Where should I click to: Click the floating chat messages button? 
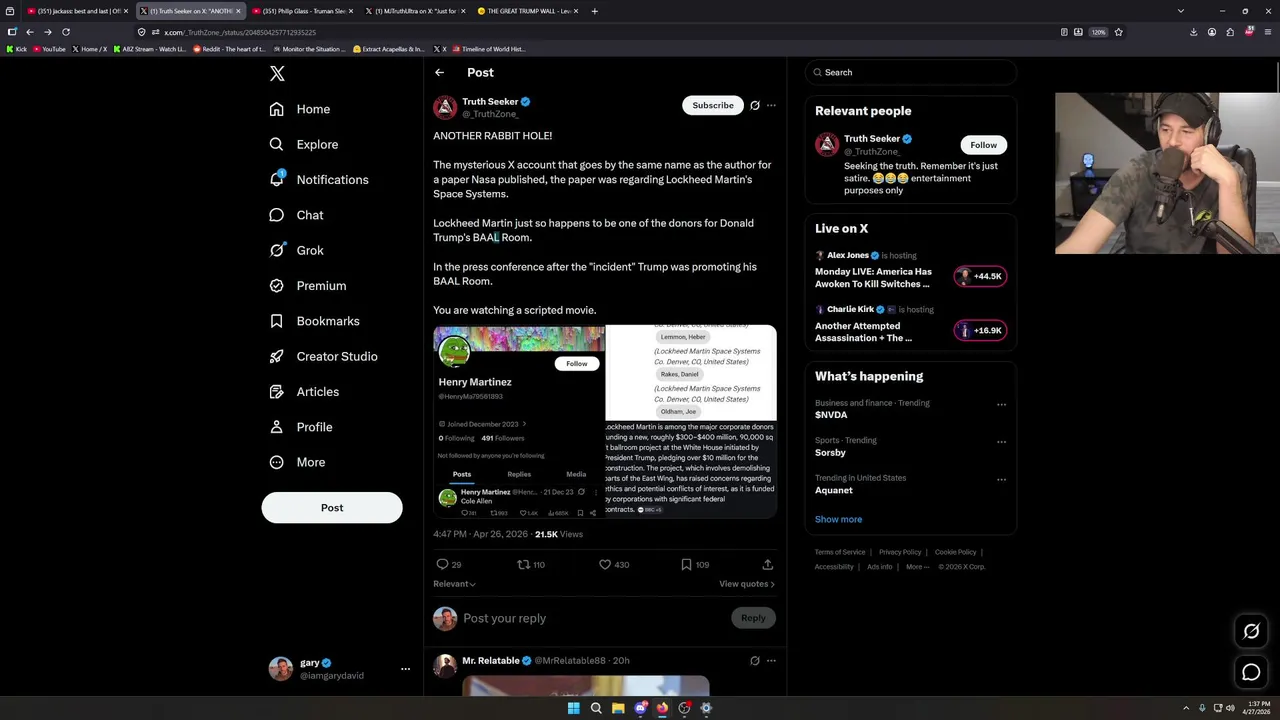point(1251,673)
